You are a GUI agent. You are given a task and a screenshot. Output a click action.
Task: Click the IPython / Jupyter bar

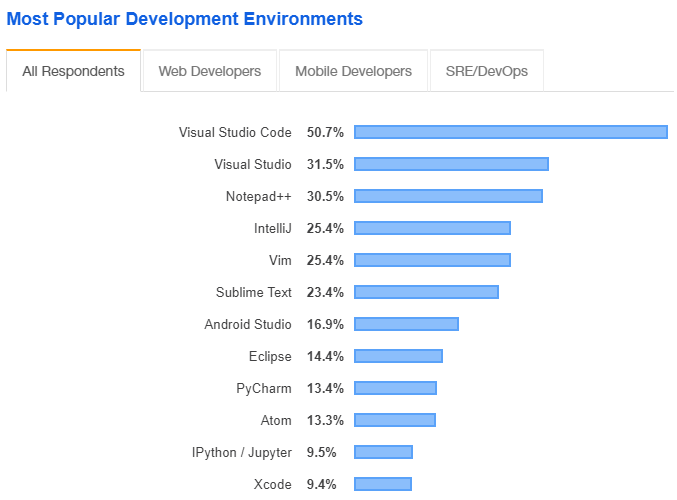383,452
